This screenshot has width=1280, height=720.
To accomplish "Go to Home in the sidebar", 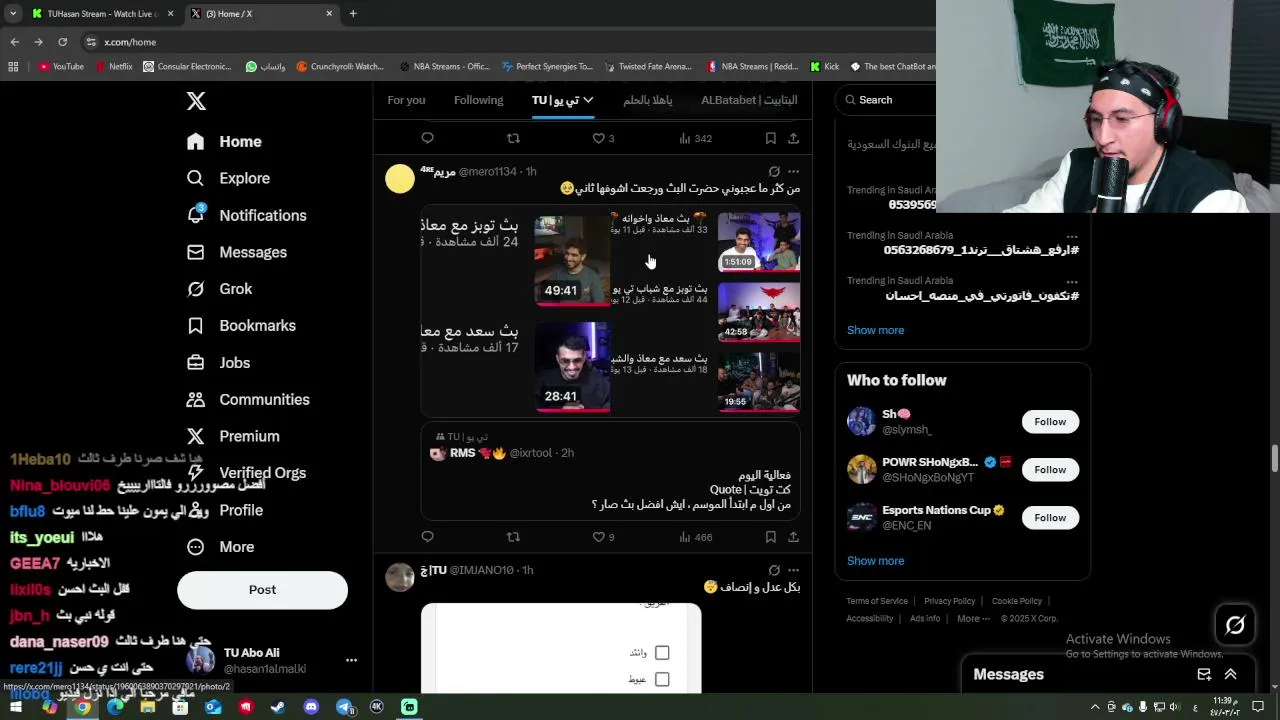I will [224, 141].
